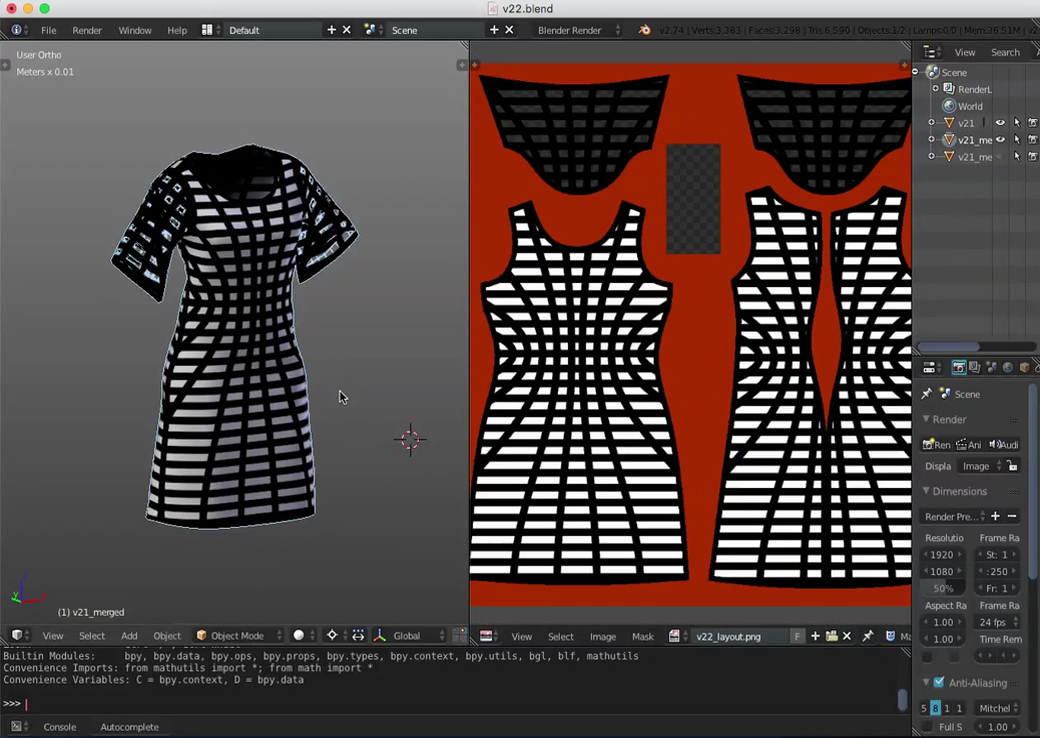Click the pin icon in UV editor header

coord(868,636)
